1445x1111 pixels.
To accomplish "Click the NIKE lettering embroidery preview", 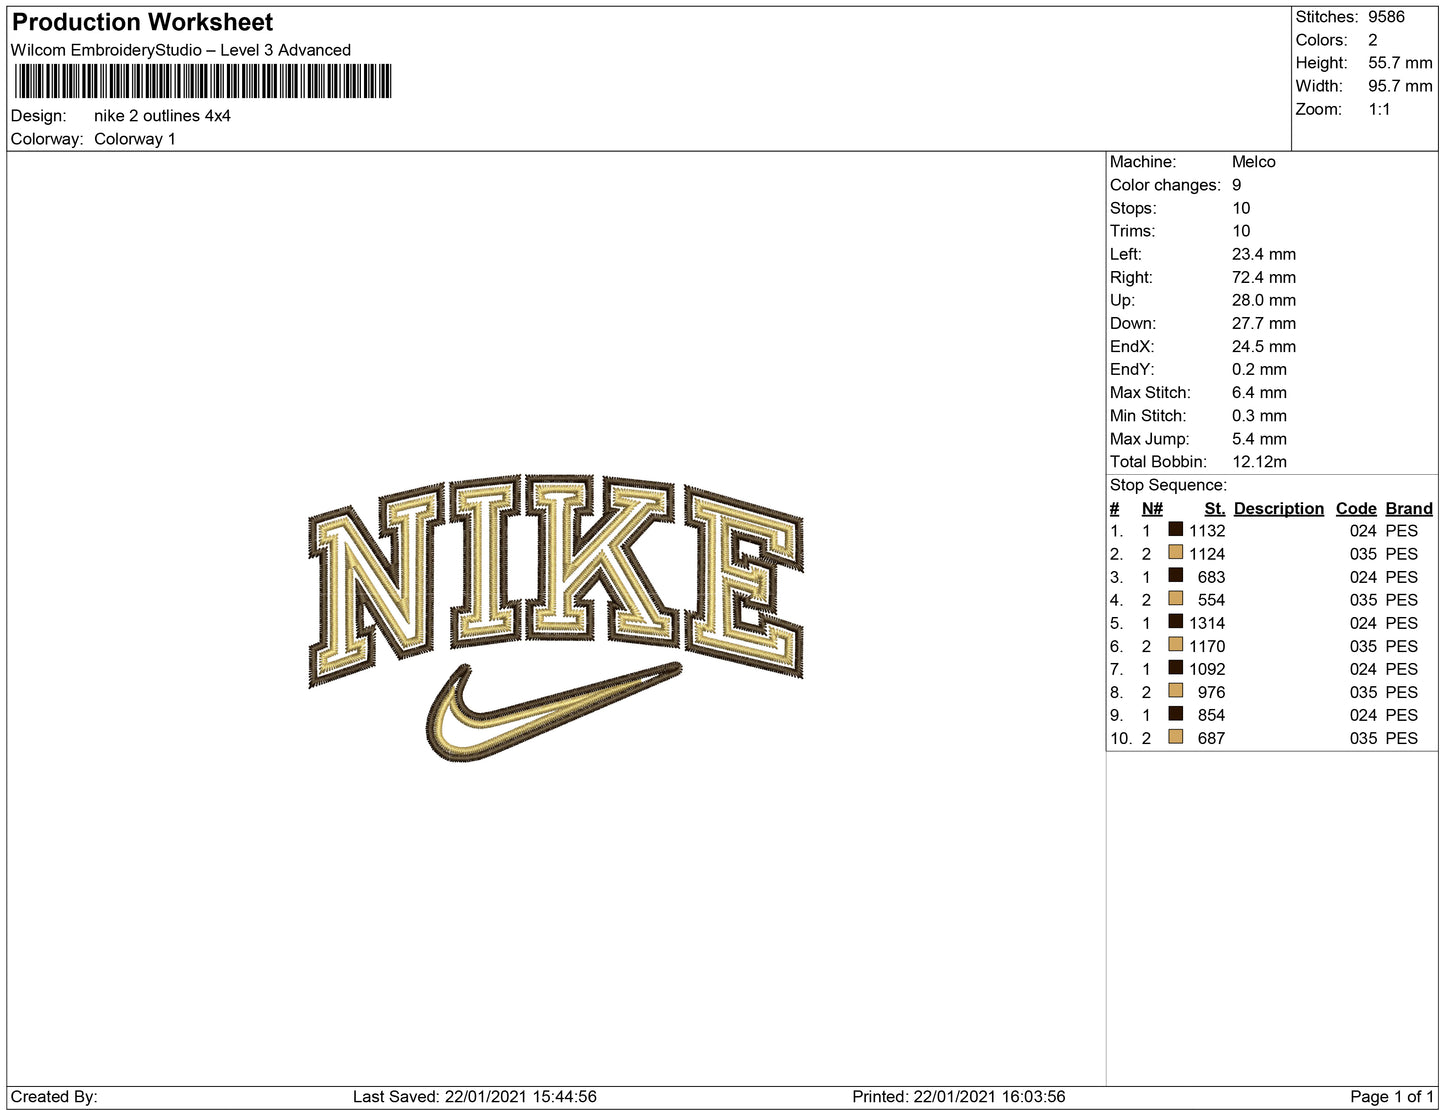I will [556, 580].
